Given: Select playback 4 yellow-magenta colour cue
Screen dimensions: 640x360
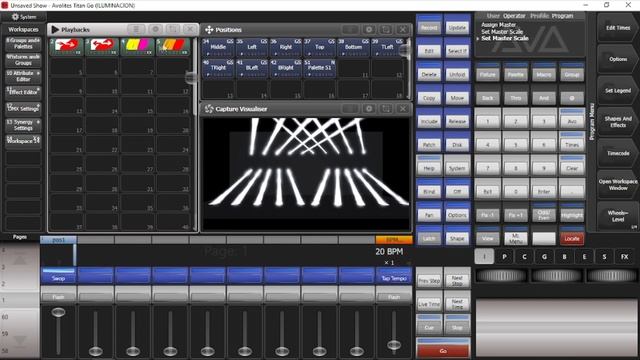Looking at the screenshot, I should tap(137, 47).
